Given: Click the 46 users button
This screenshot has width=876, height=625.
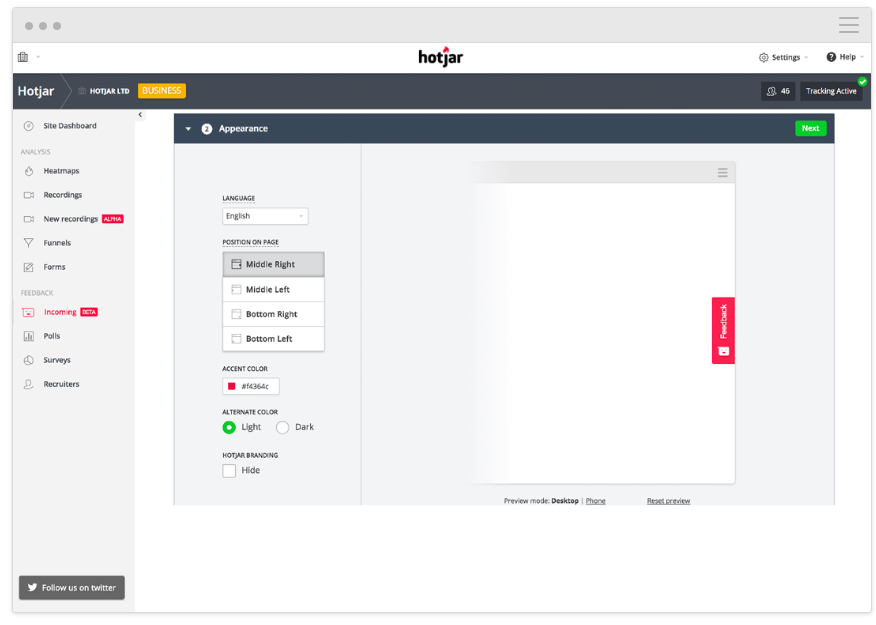Looking at the screenshot, I should coord(778,91).
